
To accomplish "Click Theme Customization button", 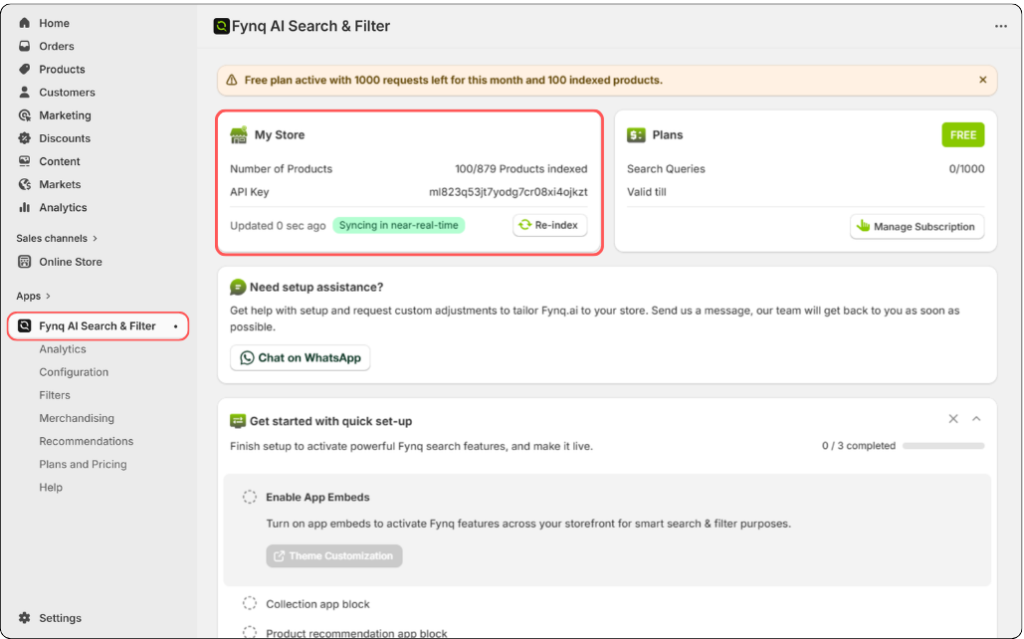I will point(334,555).
